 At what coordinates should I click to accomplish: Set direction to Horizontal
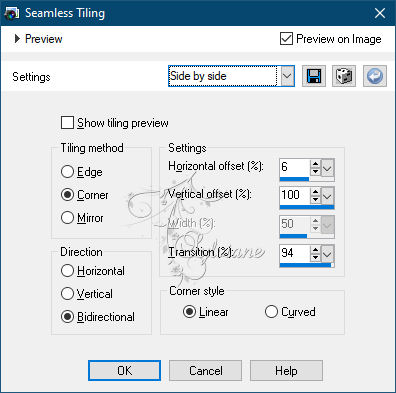(67, 271)
